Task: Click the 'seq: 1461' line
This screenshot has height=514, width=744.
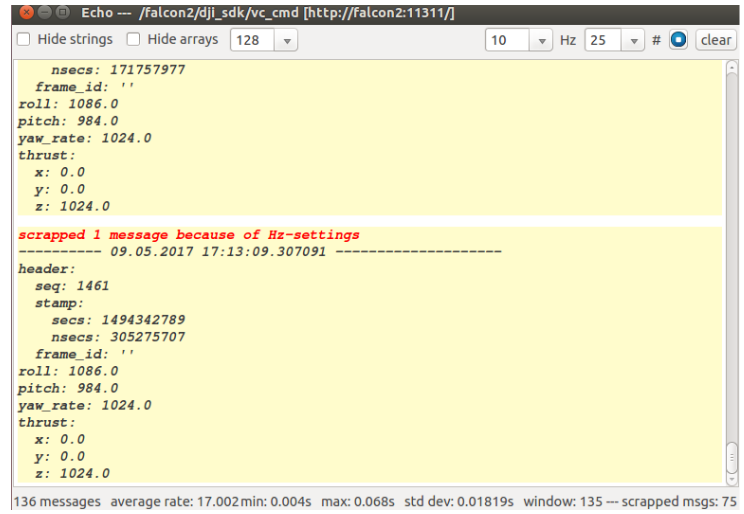Action: [x=72, y=286]
